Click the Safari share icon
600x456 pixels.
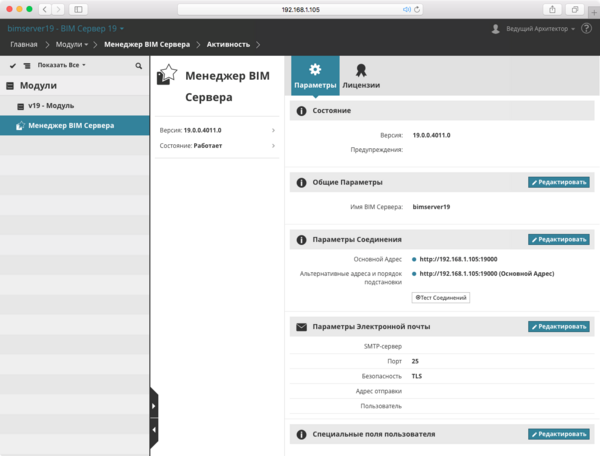[x=552, y=10]
